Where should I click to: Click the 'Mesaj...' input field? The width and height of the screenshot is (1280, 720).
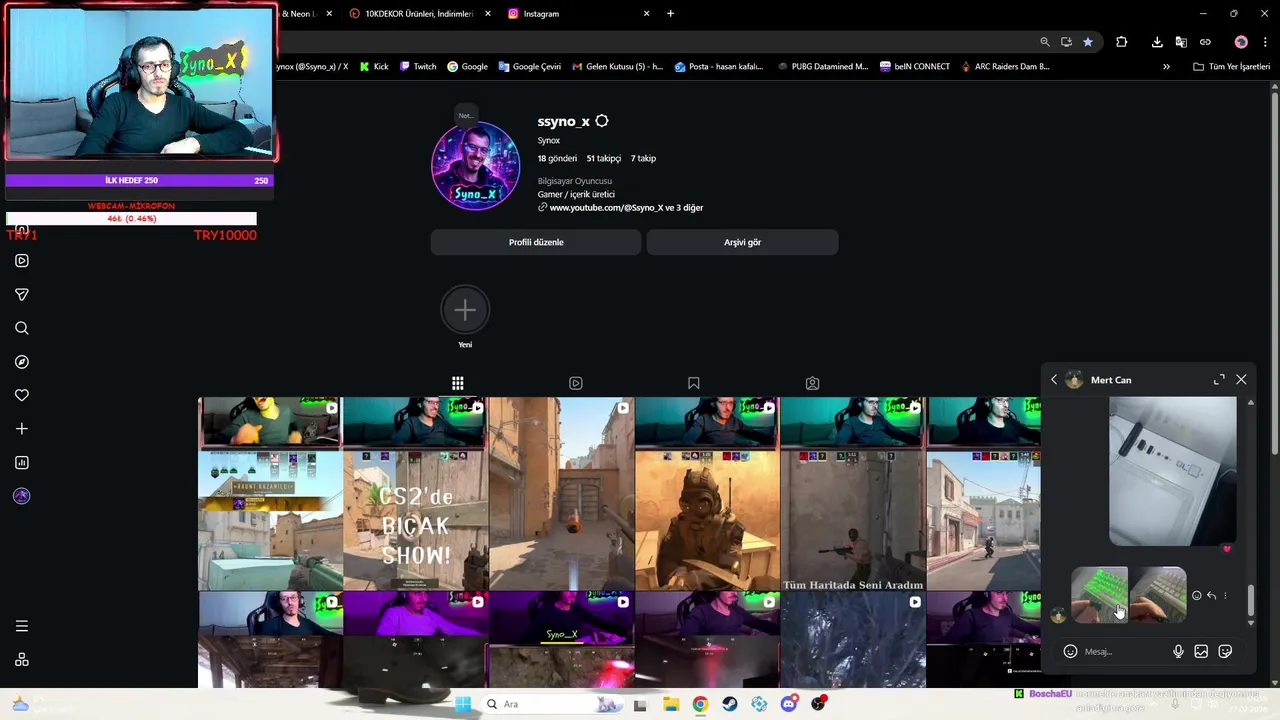coord(1125,652)
